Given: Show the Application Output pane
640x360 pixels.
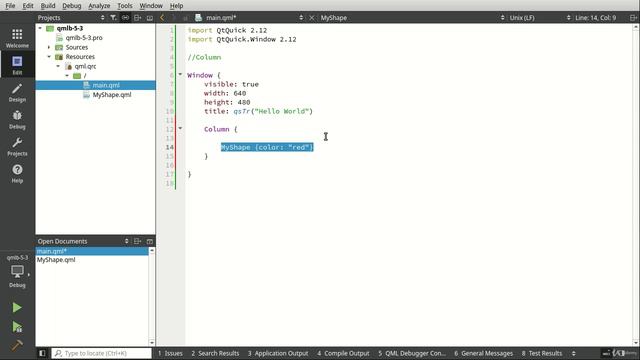Looking at the screenshot, I should click(x=278, y=353).
